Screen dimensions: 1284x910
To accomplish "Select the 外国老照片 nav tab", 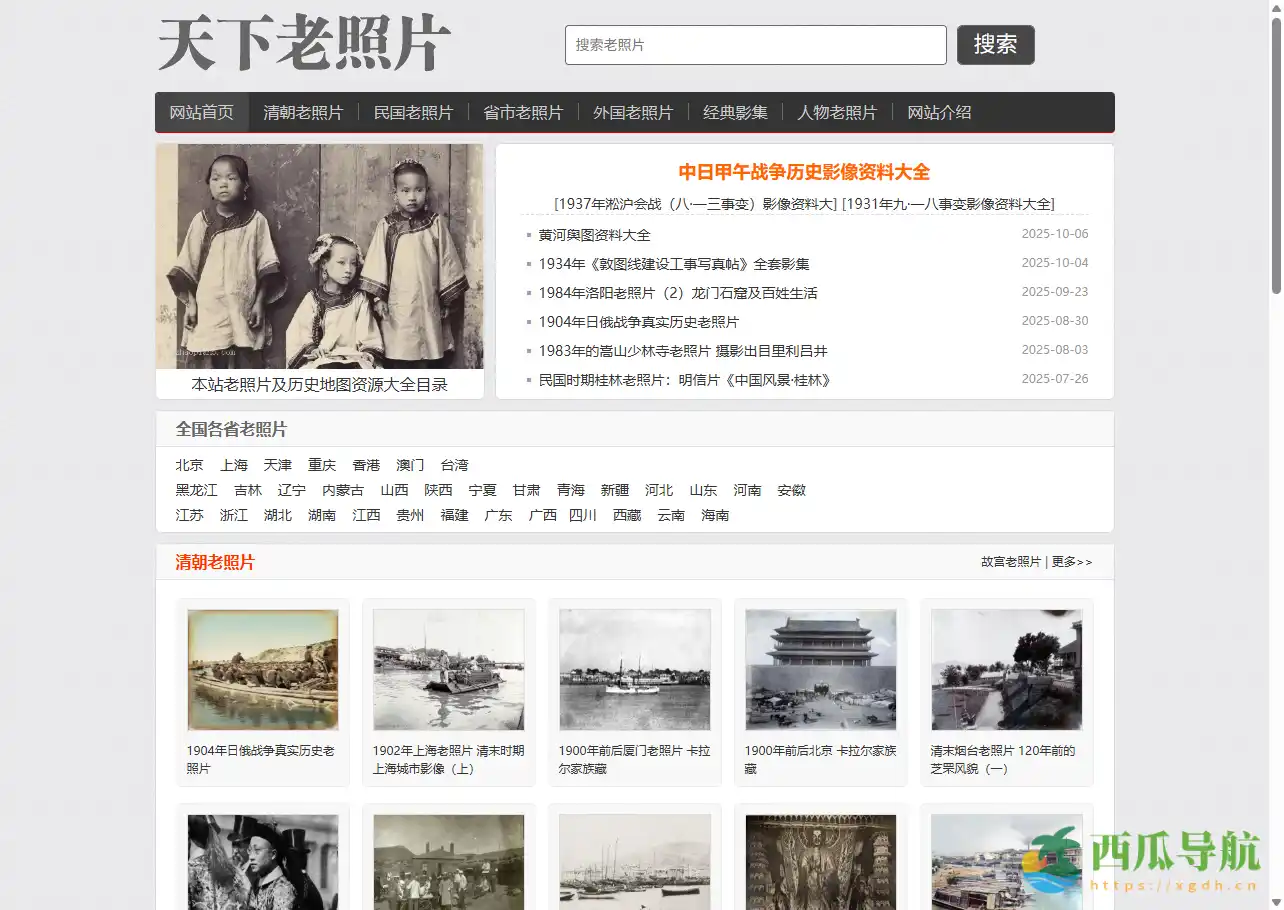I will (x=633, y=112).
